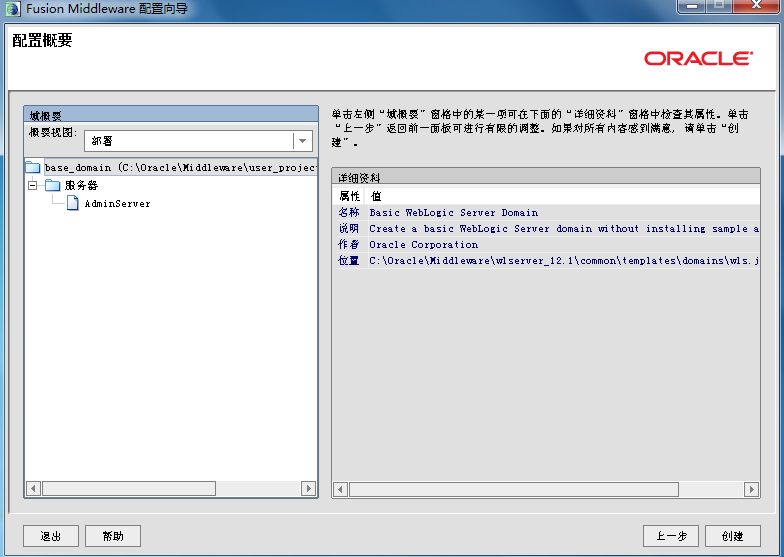Click the 值 column header

tap(376, 196)
